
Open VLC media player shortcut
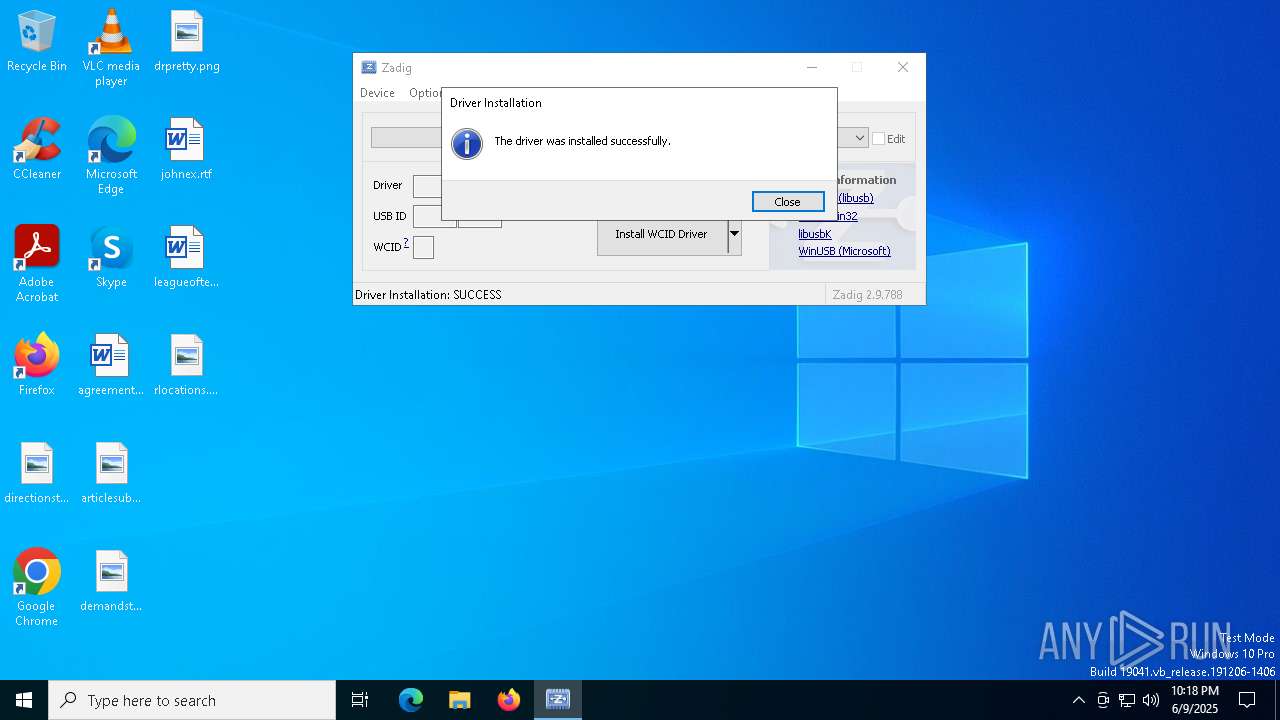click(x=111, y=48)
